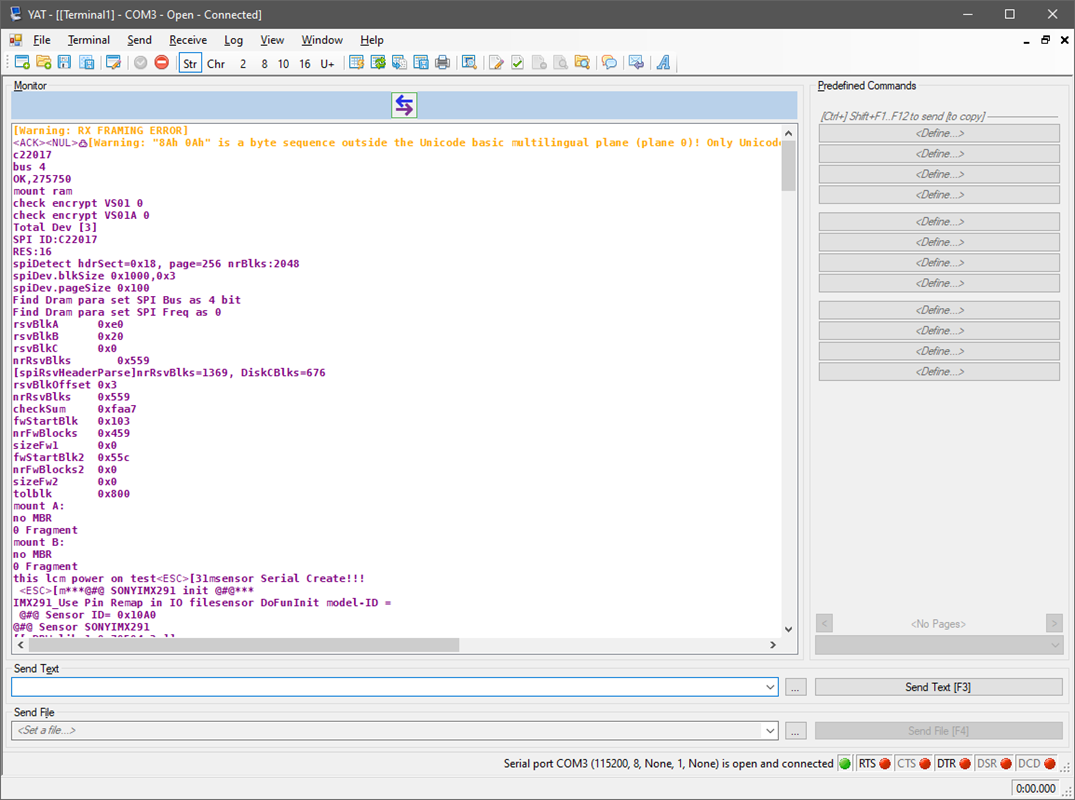Open the Log menu
The height and width of the screenshot is (800, 1075).
pyautogui.click(x=234, y=40)
